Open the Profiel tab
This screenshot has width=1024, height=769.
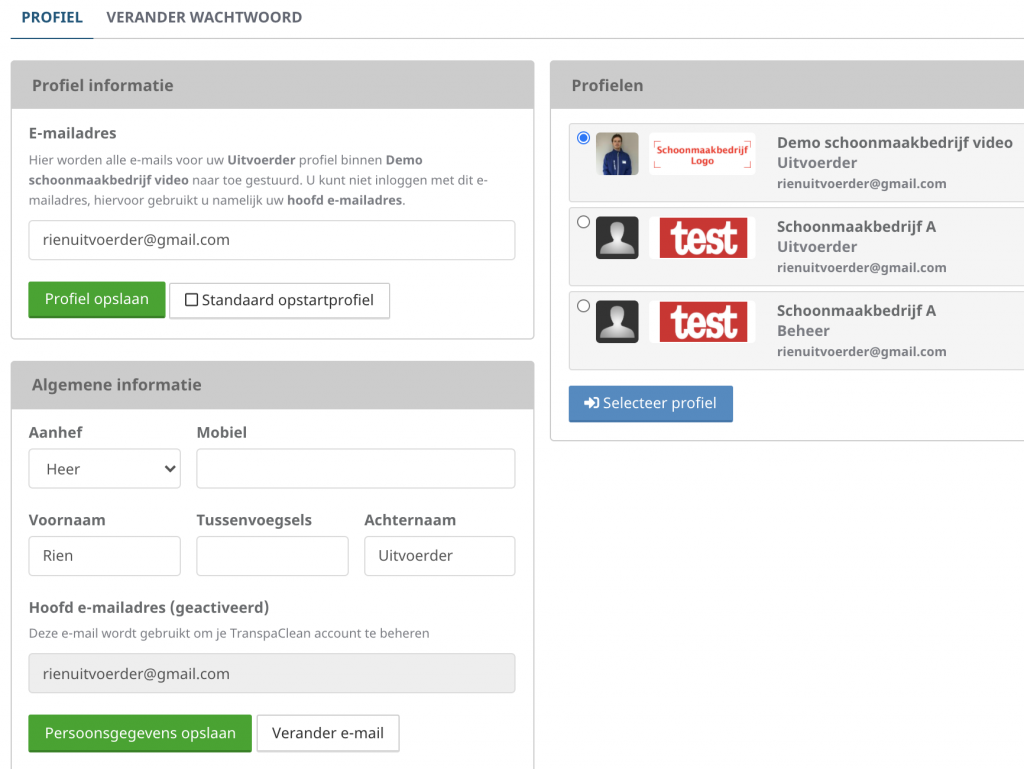point(52,18)
